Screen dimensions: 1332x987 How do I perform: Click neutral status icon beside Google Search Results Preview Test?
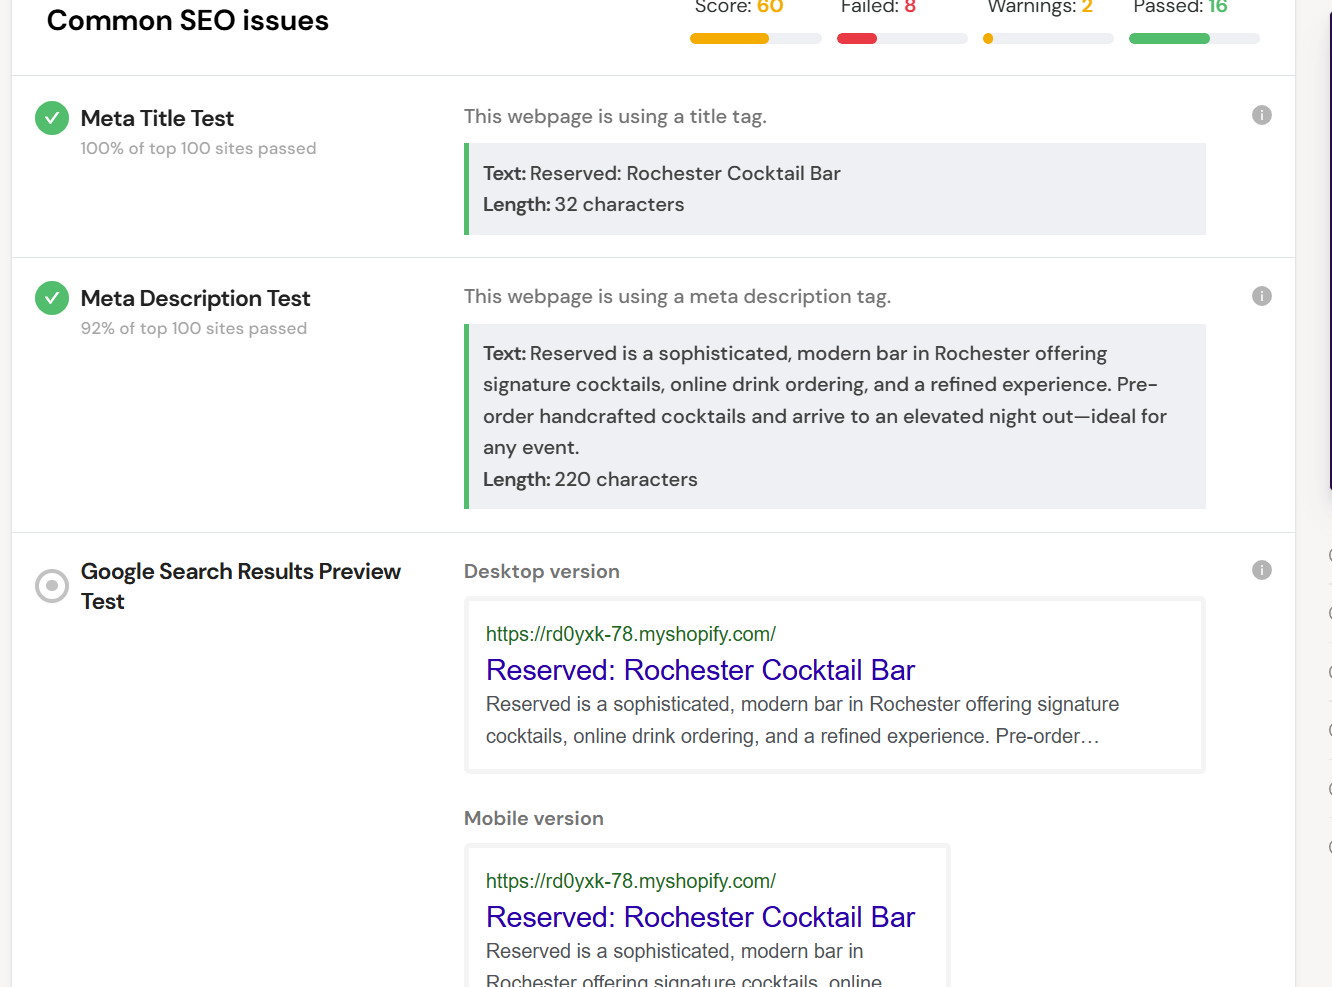coord(52,586)
